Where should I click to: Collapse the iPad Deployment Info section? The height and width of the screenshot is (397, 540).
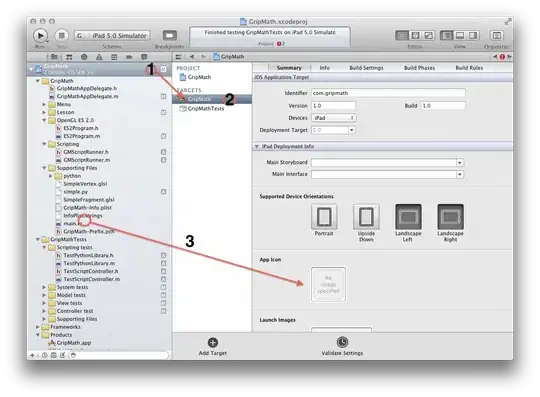(x=257, y=146)
